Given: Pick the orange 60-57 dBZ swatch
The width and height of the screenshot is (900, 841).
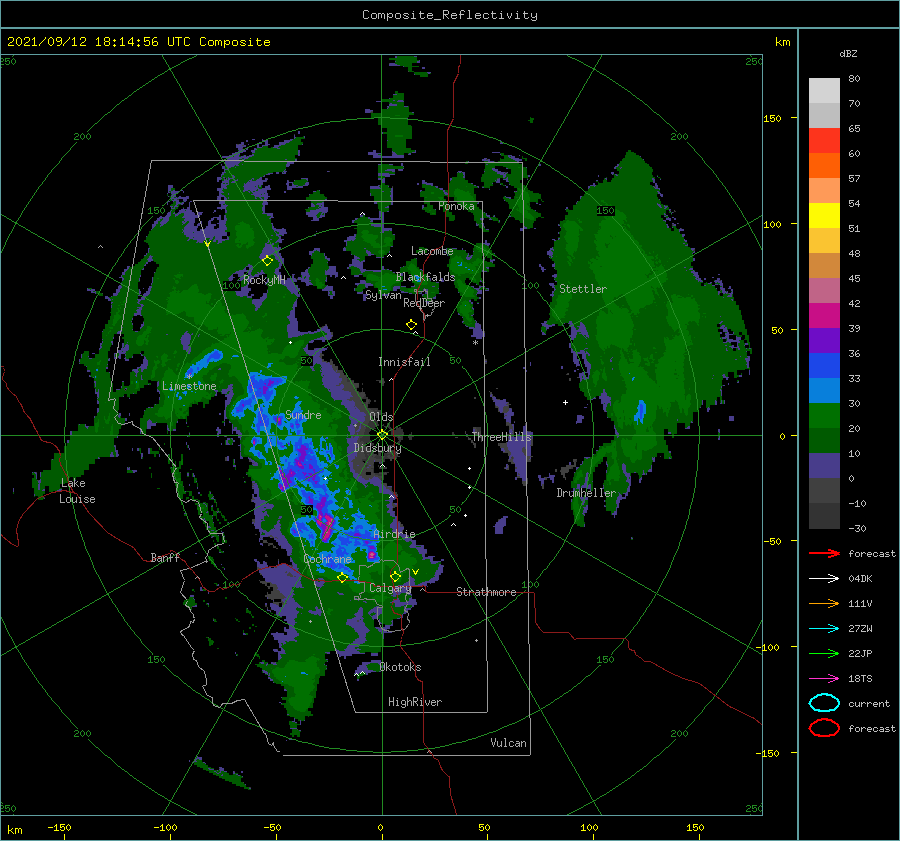Looking at the screenshot, I should (x=824, y=165).
